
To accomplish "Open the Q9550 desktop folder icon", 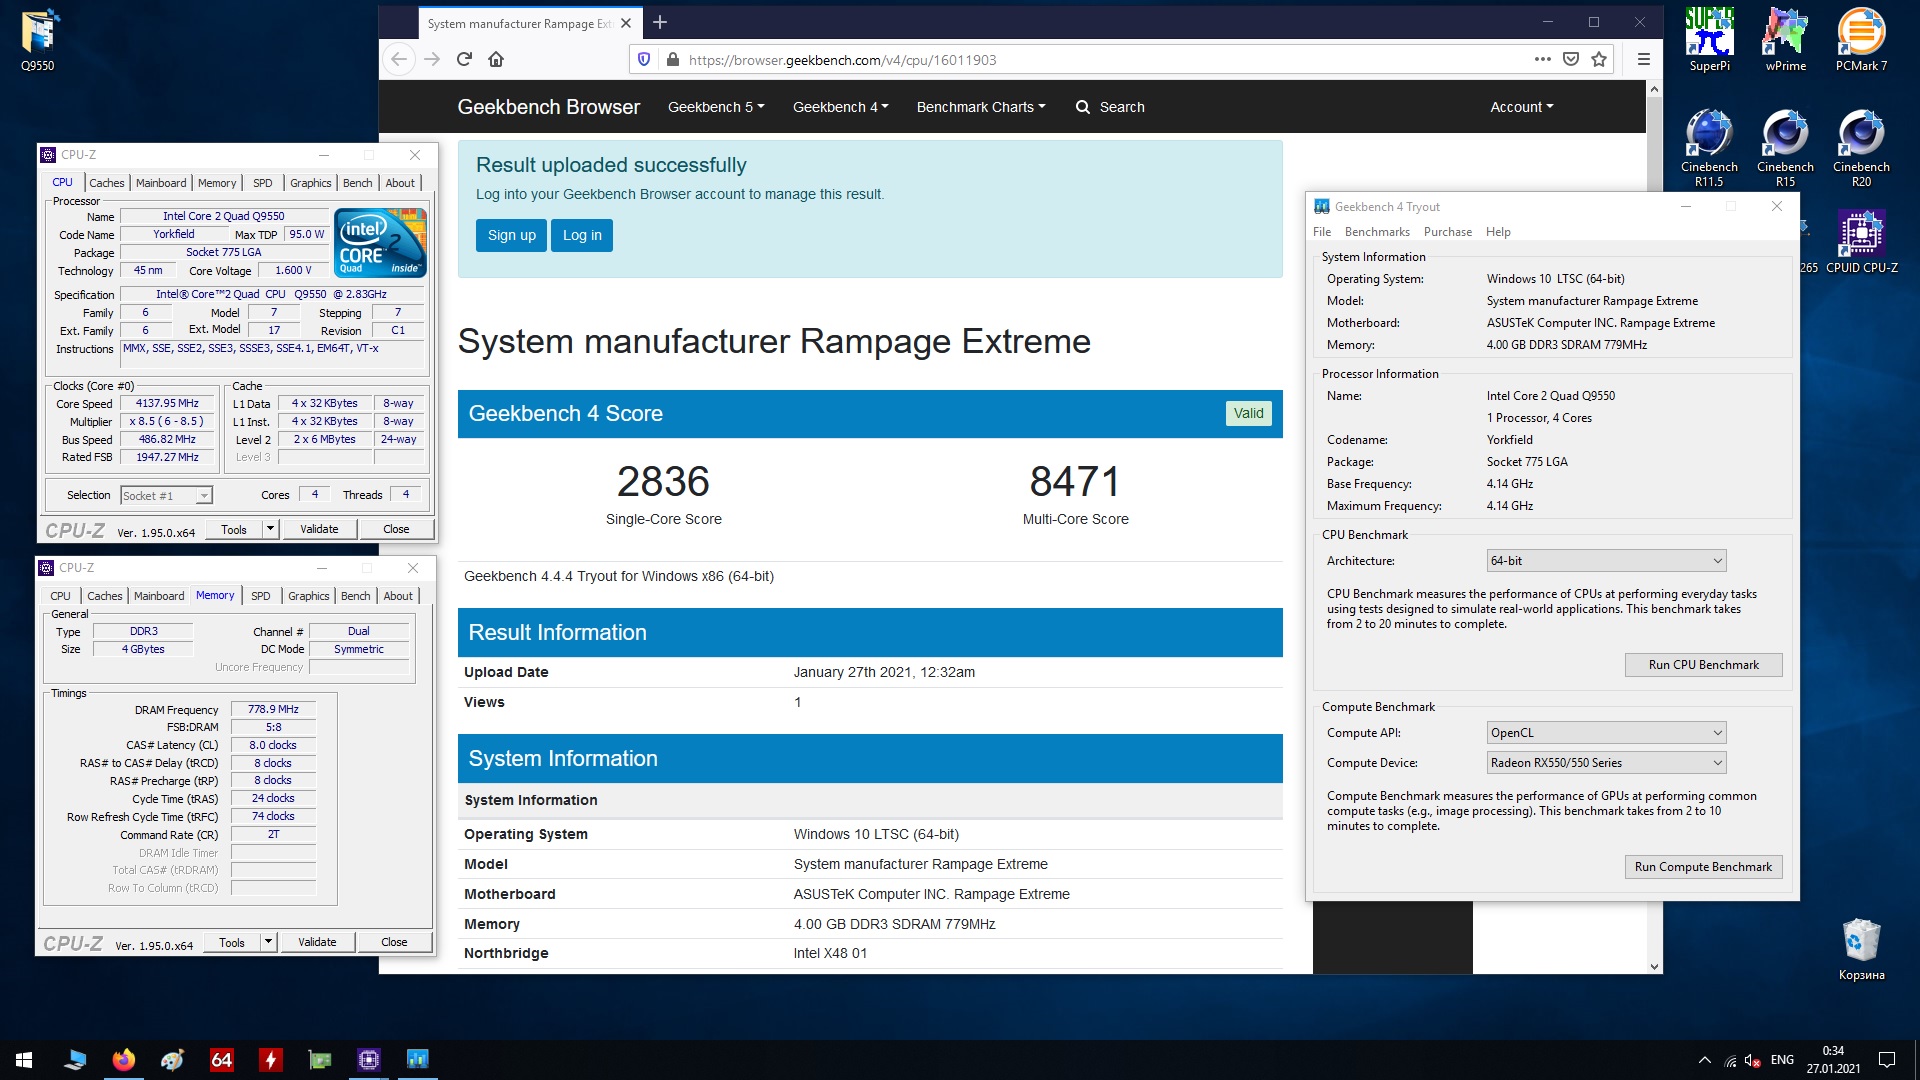I will coord(38,42).
